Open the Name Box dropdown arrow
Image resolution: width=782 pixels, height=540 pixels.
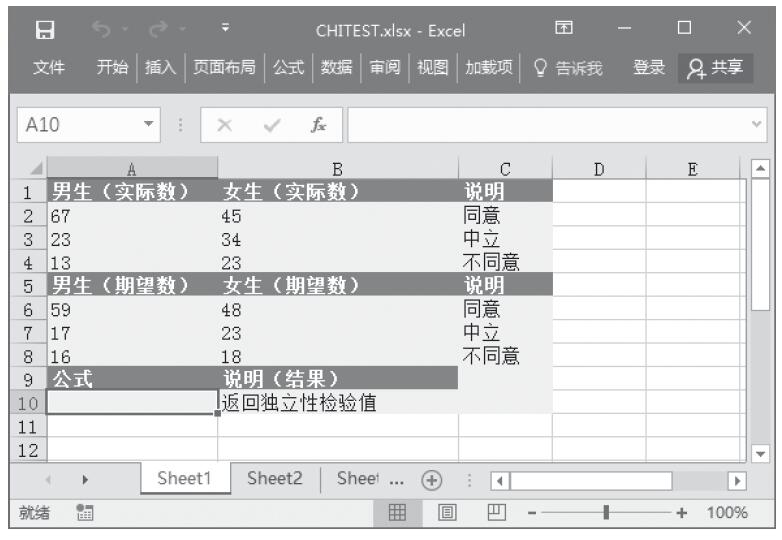pyautogui.click(x=150, y=126)
